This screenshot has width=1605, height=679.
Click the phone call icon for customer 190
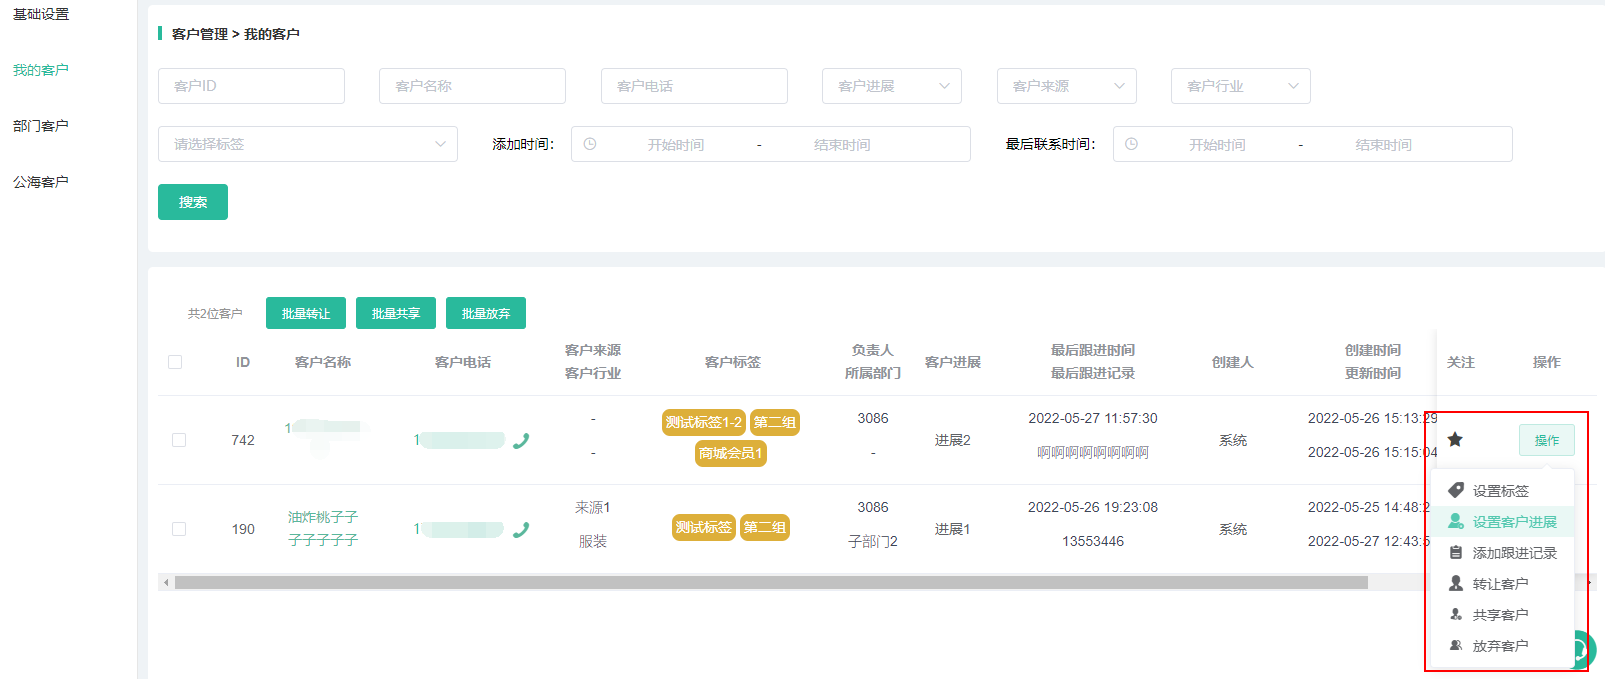pos(521,530)
